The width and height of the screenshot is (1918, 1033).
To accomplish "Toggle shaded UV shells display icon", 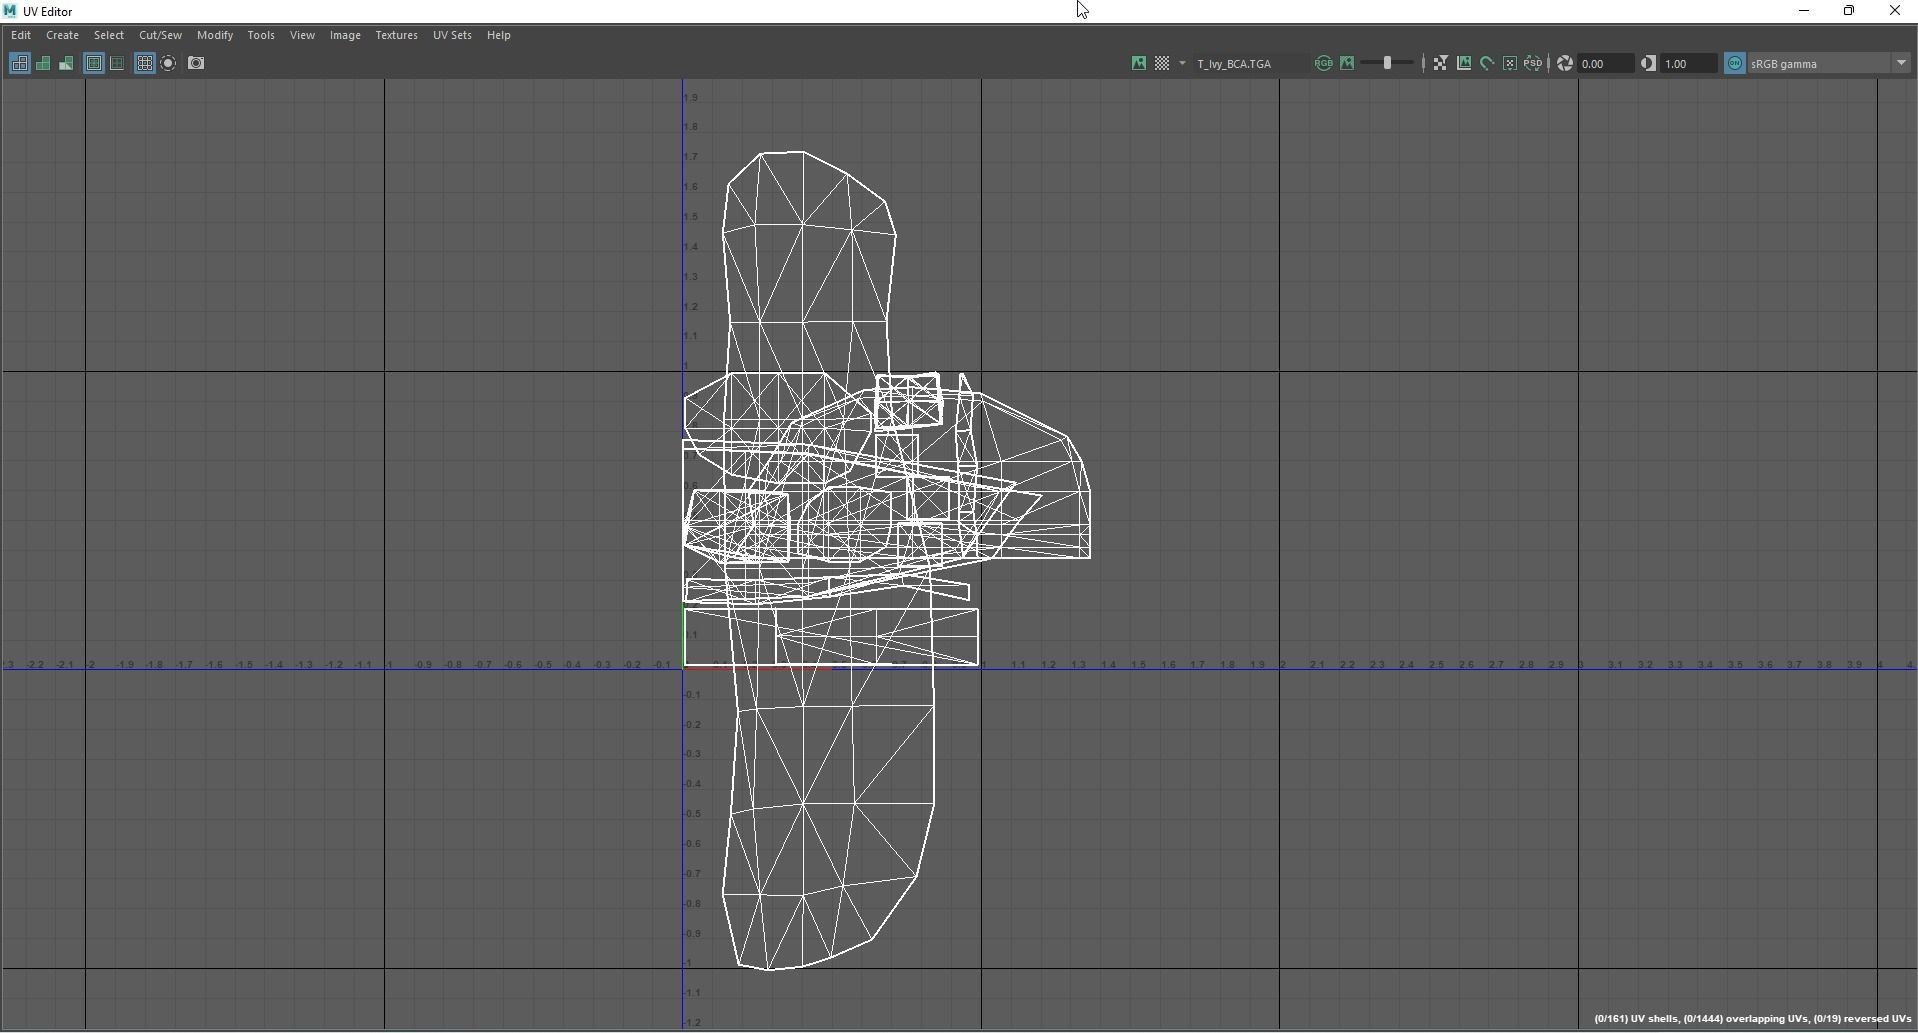I will pos(43,63).
